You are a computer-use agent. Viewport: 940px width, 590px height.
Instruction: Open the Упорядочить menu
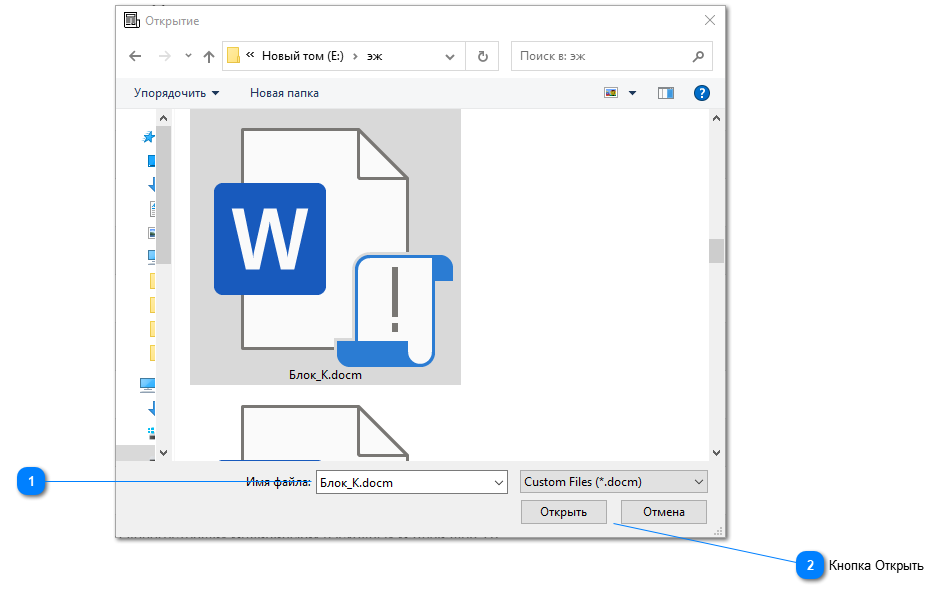176,93
